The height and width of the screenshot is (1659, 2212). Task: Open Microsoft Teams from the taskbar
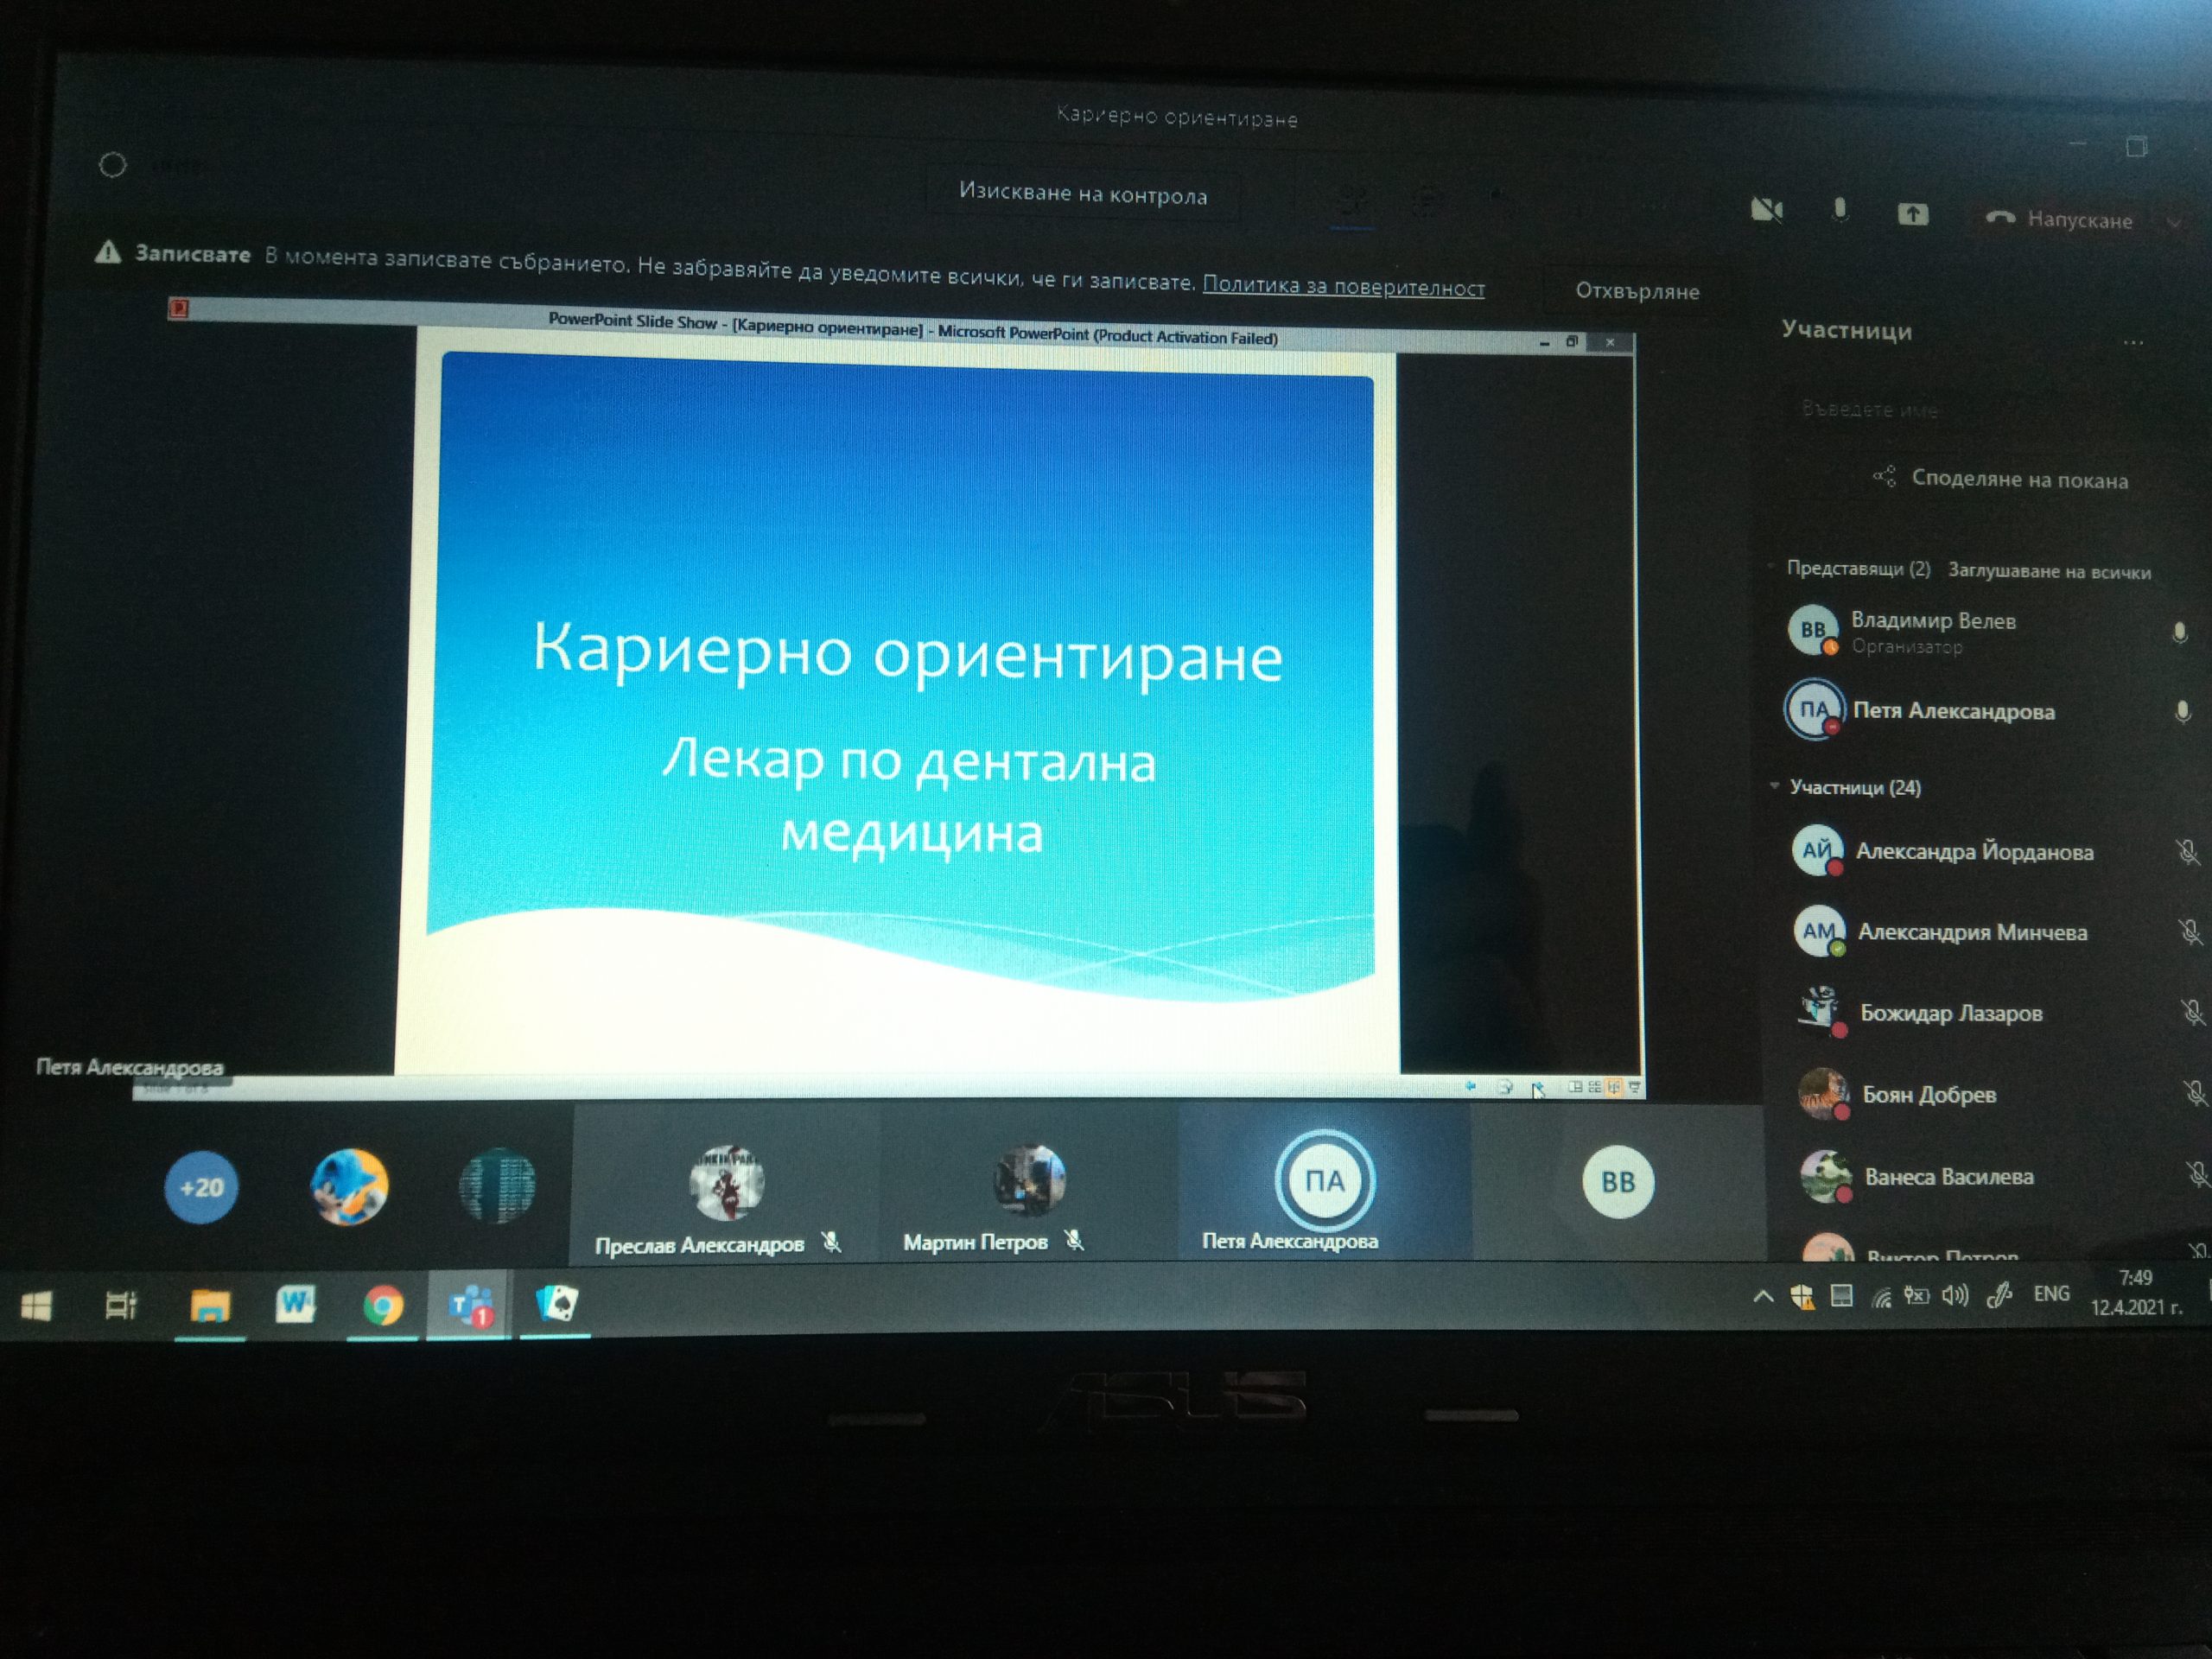pos(470,1305)
